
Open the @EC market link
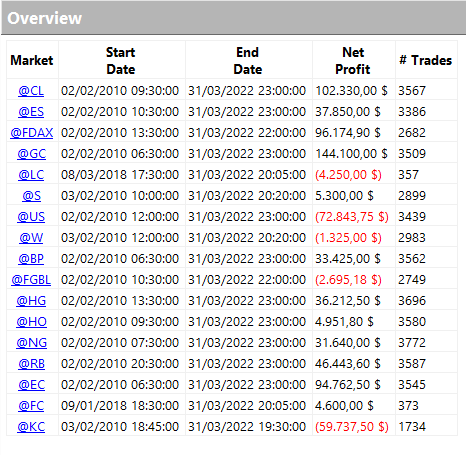pos(31,385)
